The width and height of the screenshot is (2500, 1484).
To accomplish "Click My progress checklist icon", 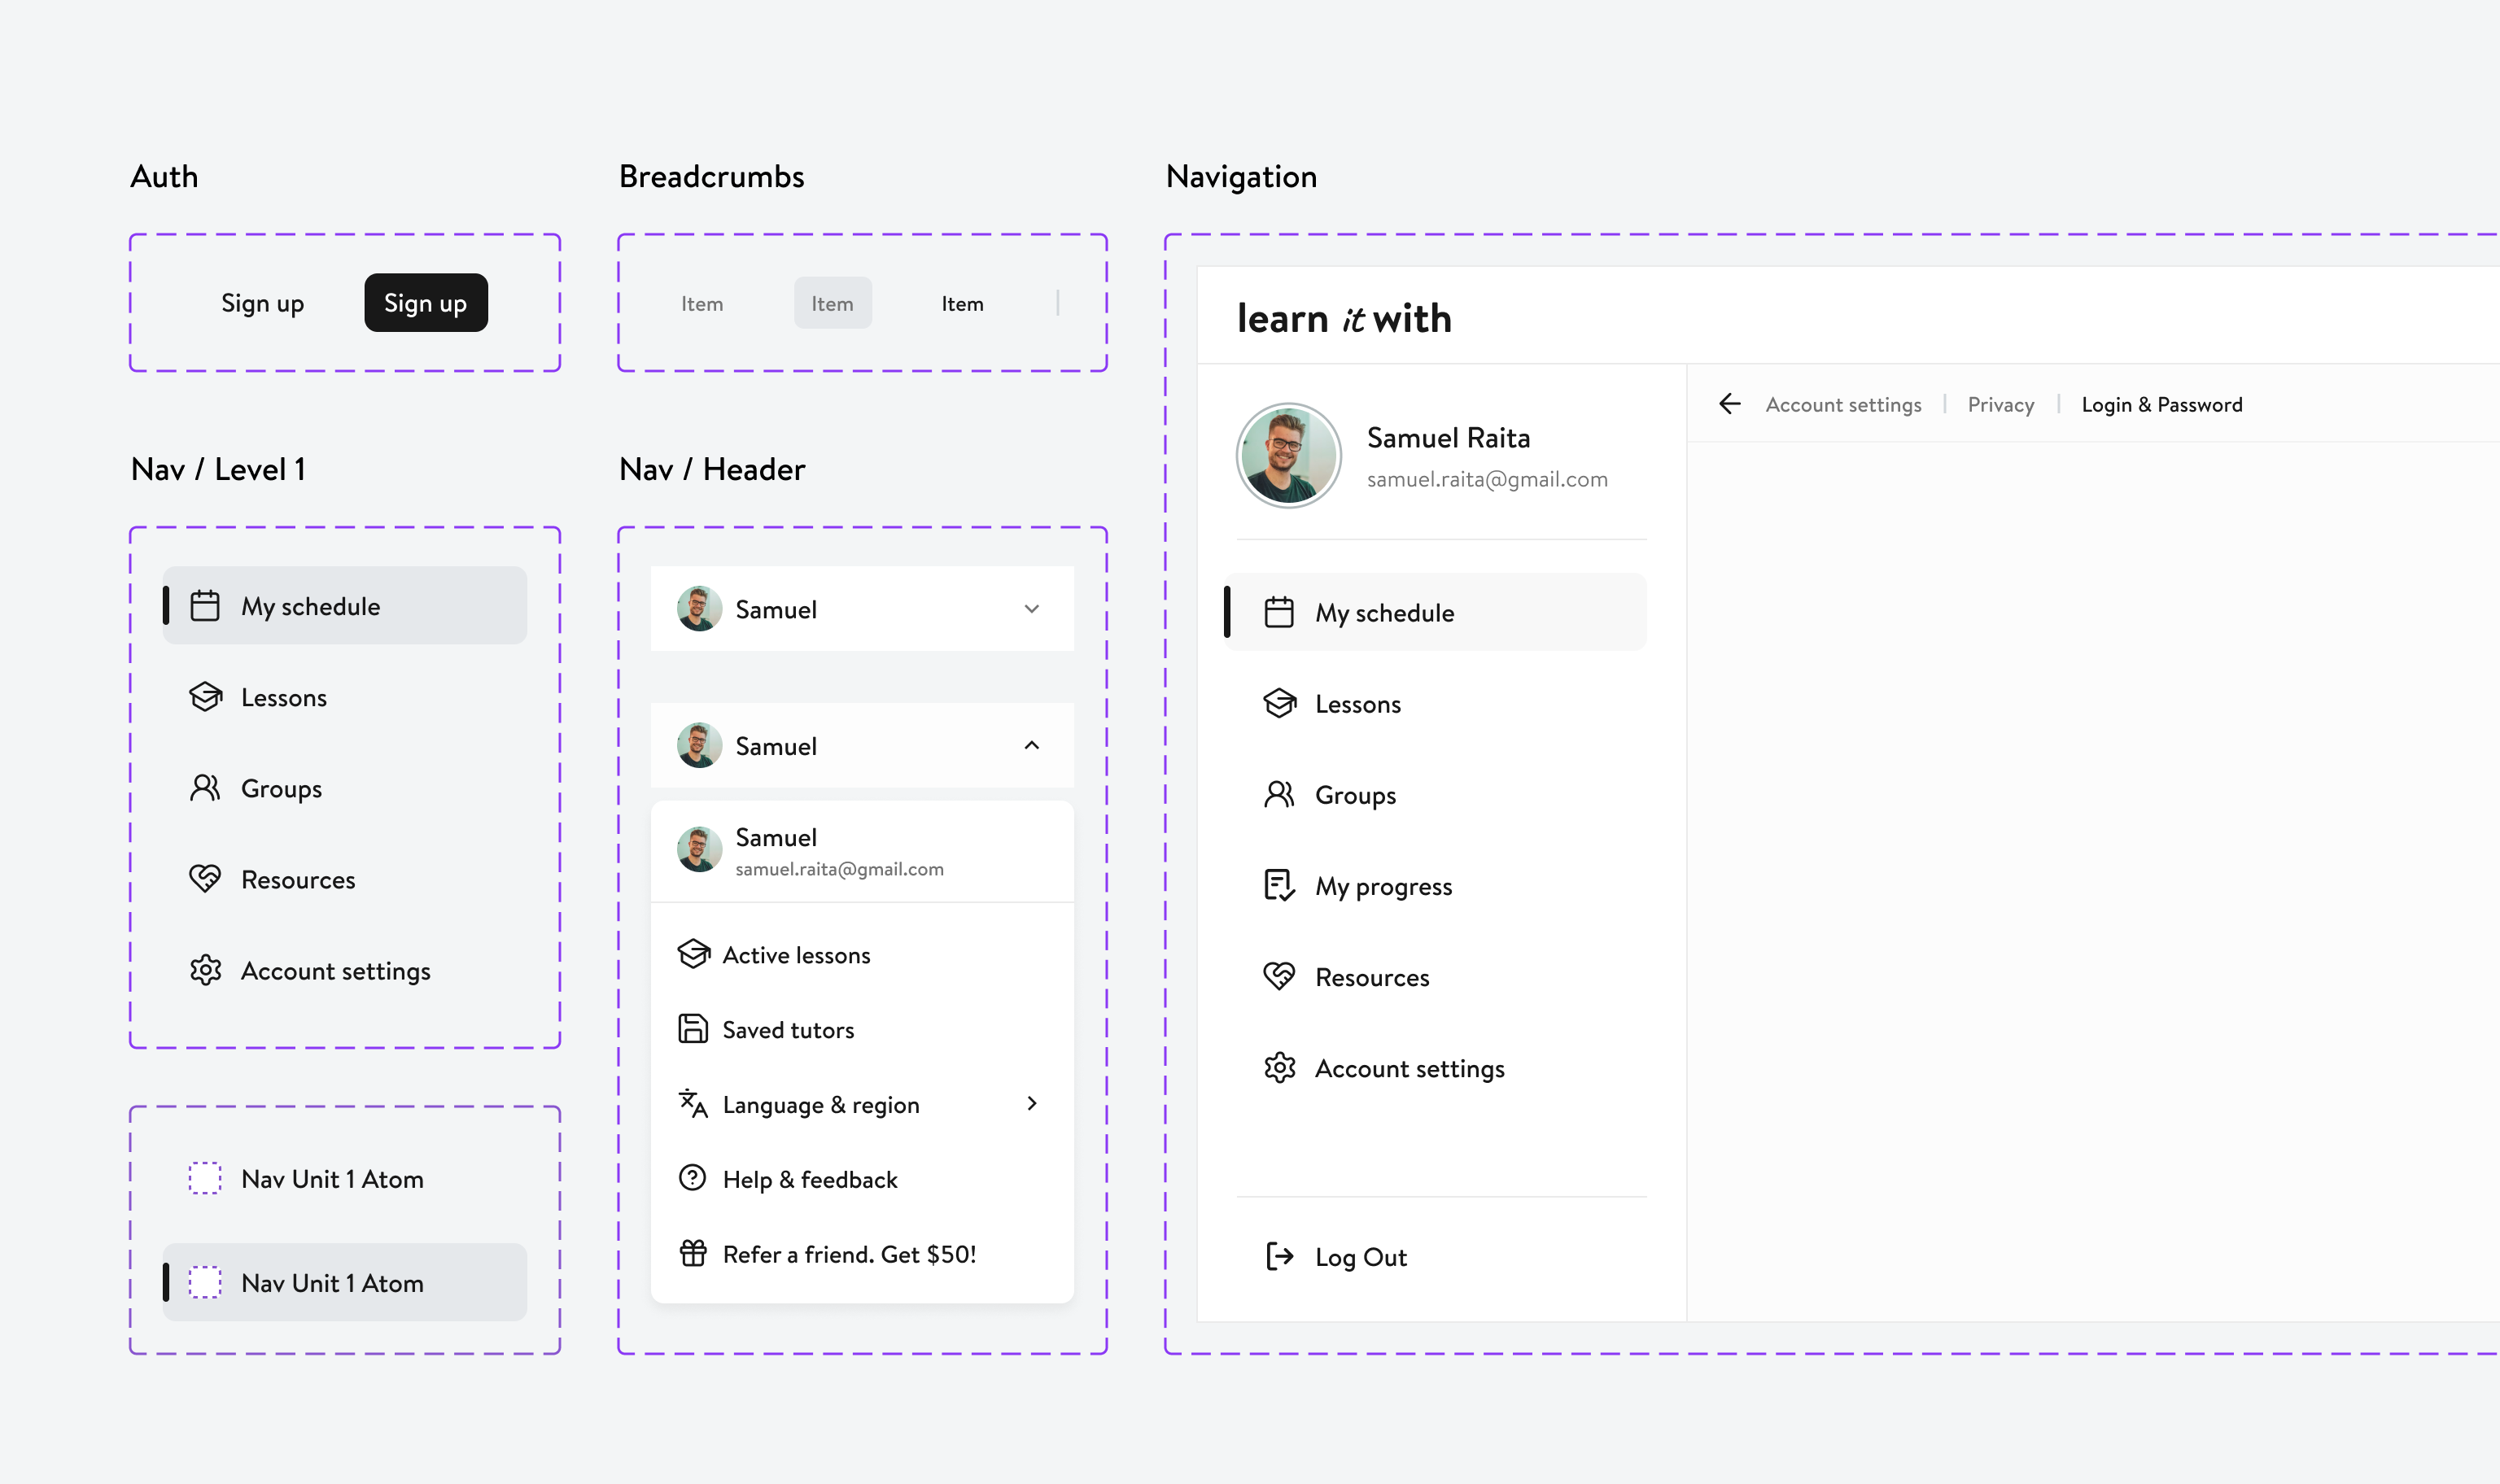I will click(x=1279, y=886).
